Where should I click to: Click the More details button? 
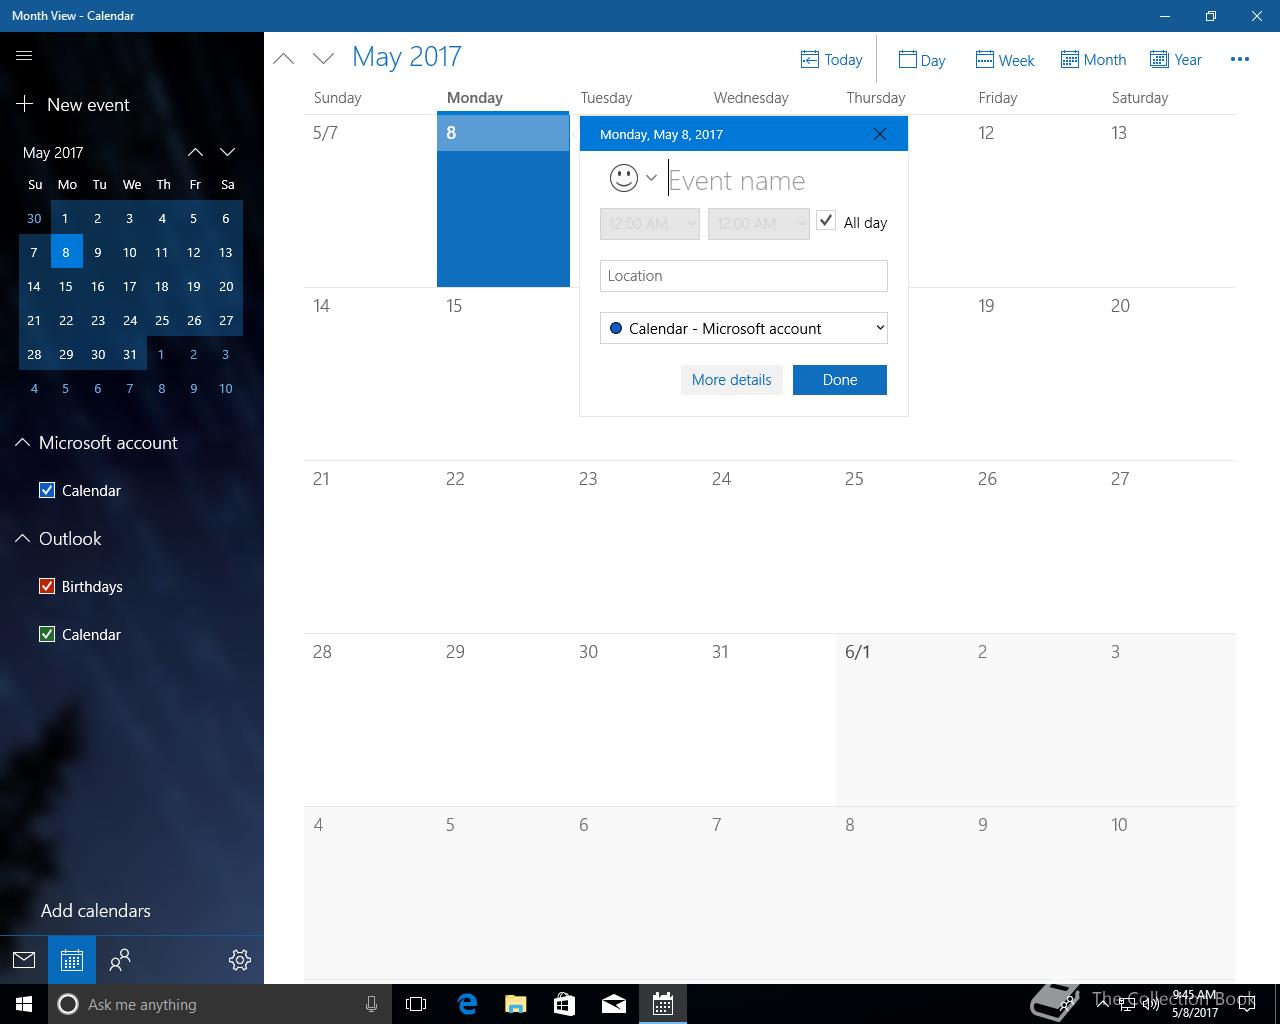[732, 380]
